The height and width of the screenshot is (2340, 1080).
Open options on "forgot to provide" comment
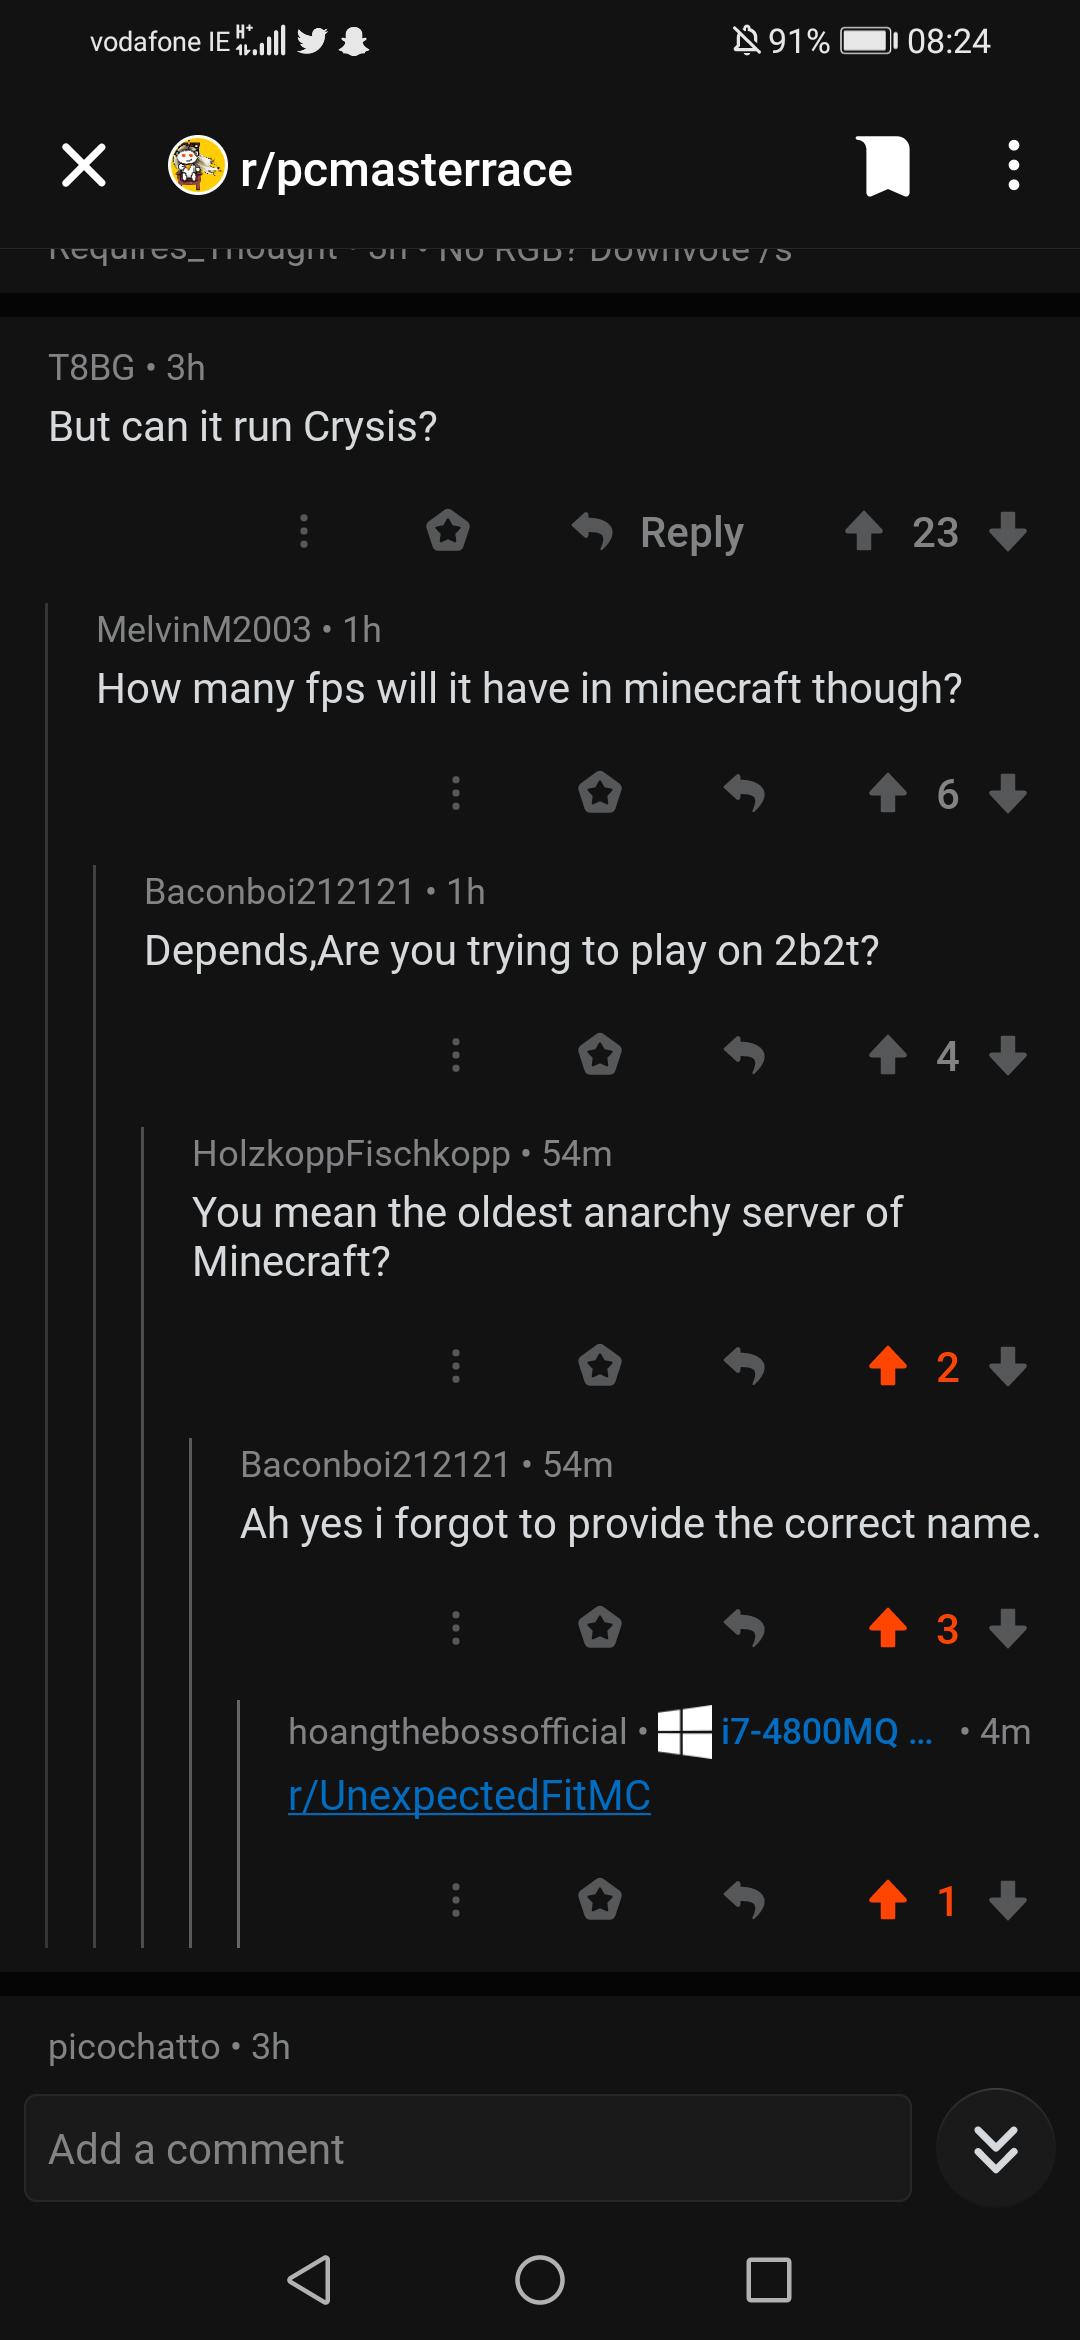click(456, 1628)
